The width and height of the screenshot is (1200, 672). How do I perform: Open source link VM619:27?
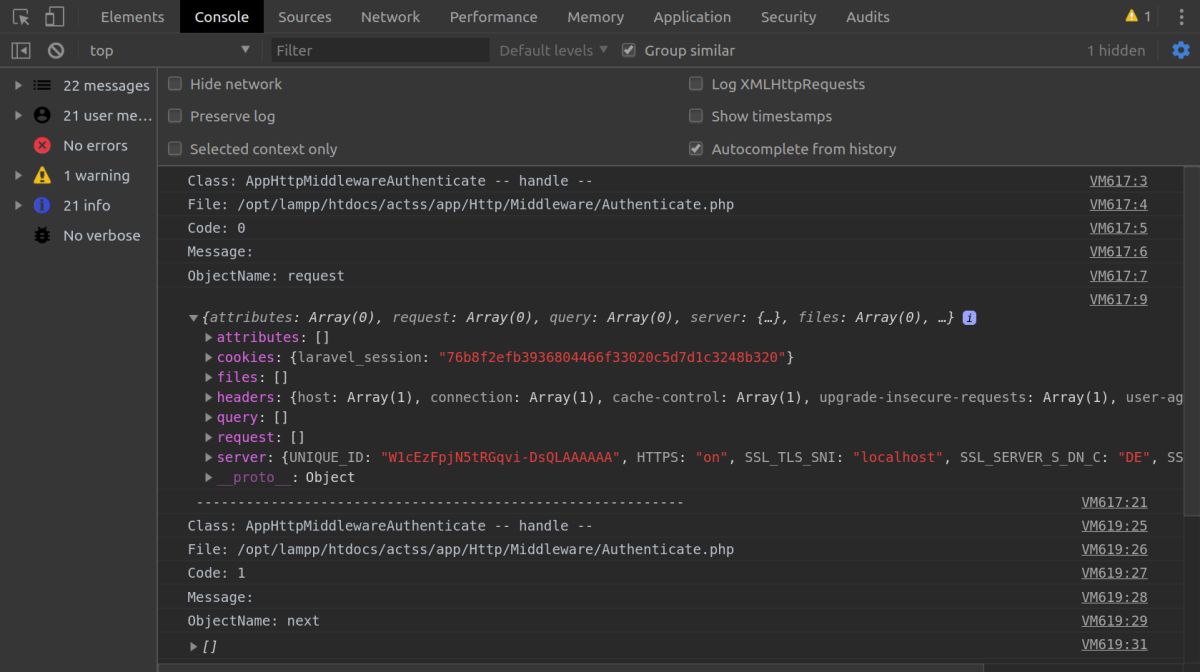pyautogui.click(x=1114, y=573)
